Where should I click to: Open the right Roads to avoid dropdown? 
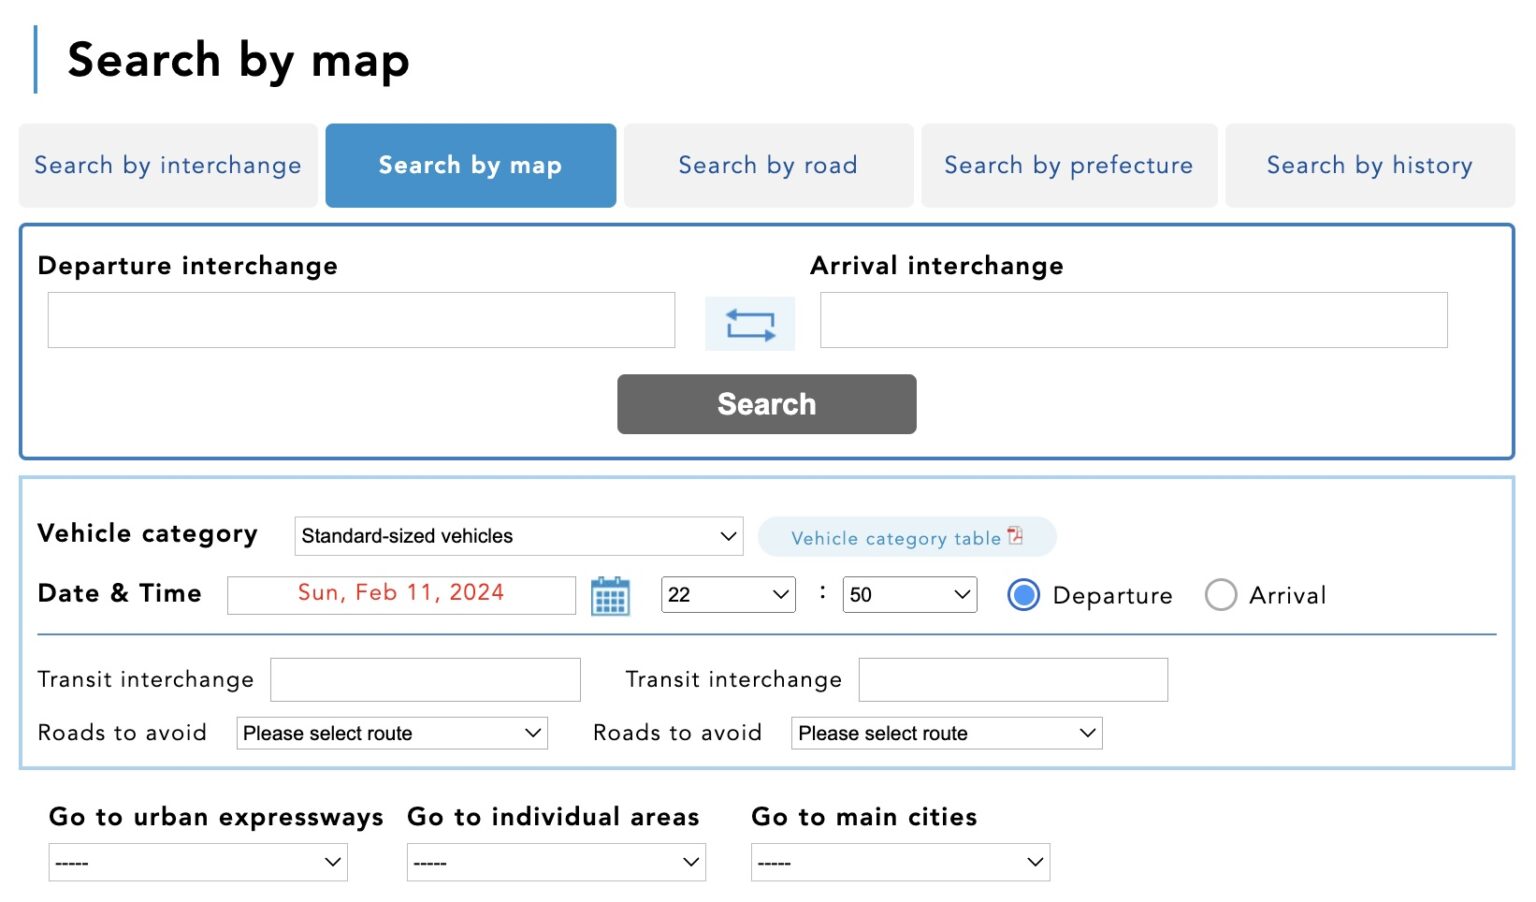click(945, 733)
